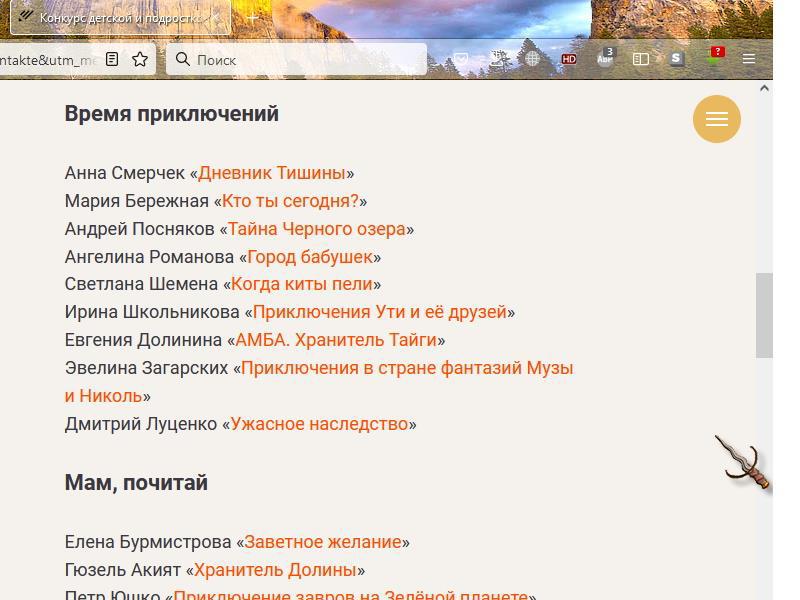The height and width of the screenshot is (600, 800).
Task: Click author name Андрей Посняков
Action: coord(139,229)
